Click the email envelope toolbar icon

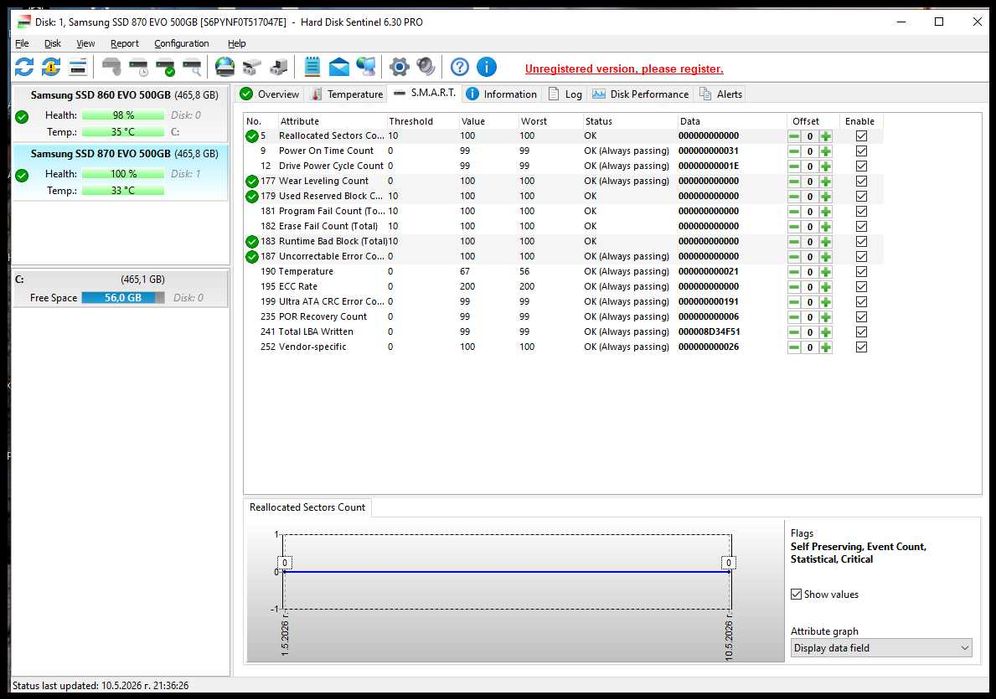[x=339, y=67]
